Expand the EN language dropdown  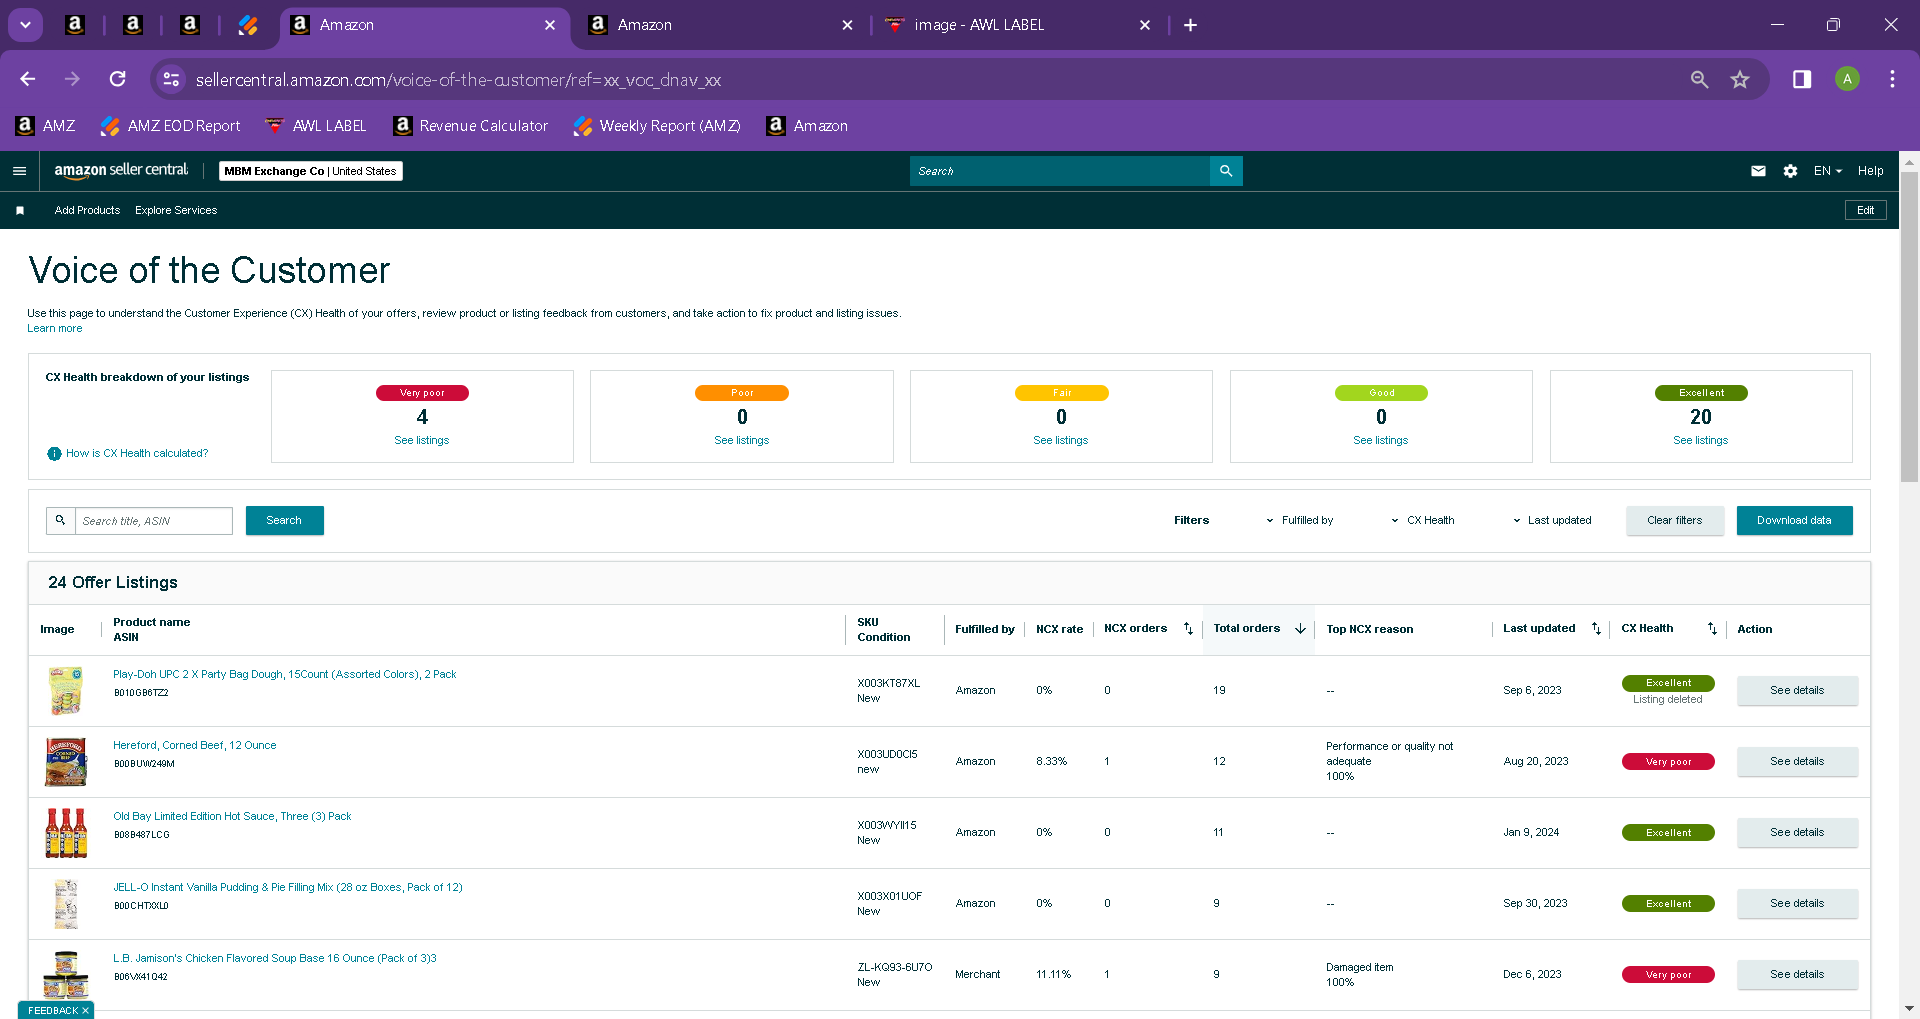[1827, 171]
